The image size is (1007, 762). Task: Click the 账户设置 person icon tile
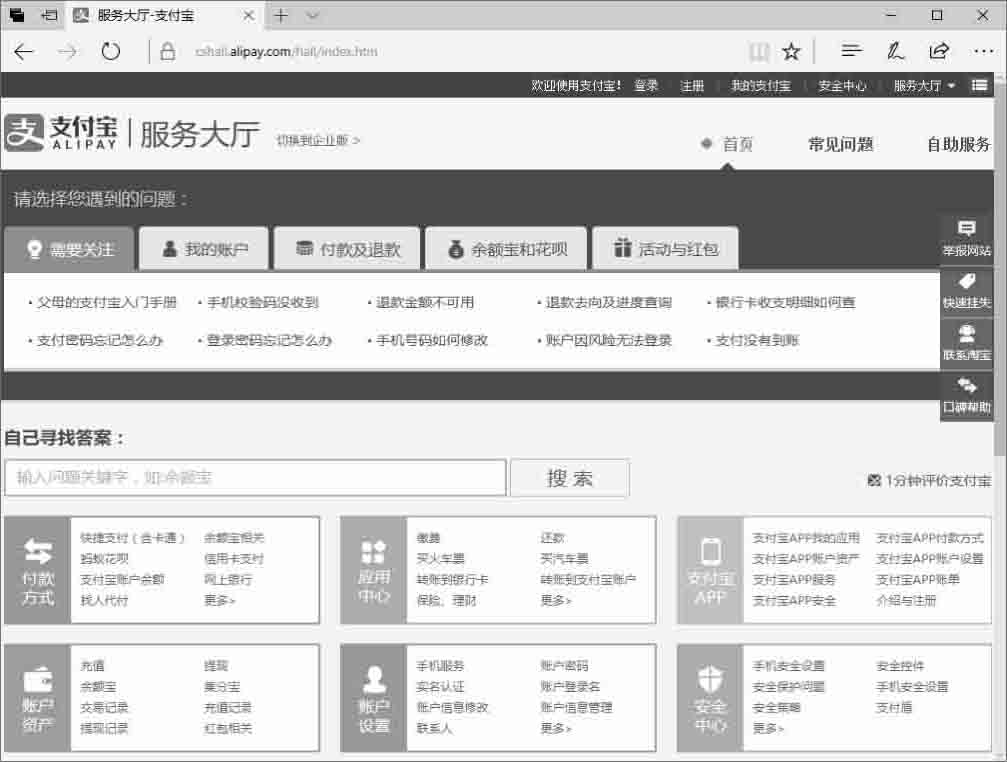pos(374,698)
